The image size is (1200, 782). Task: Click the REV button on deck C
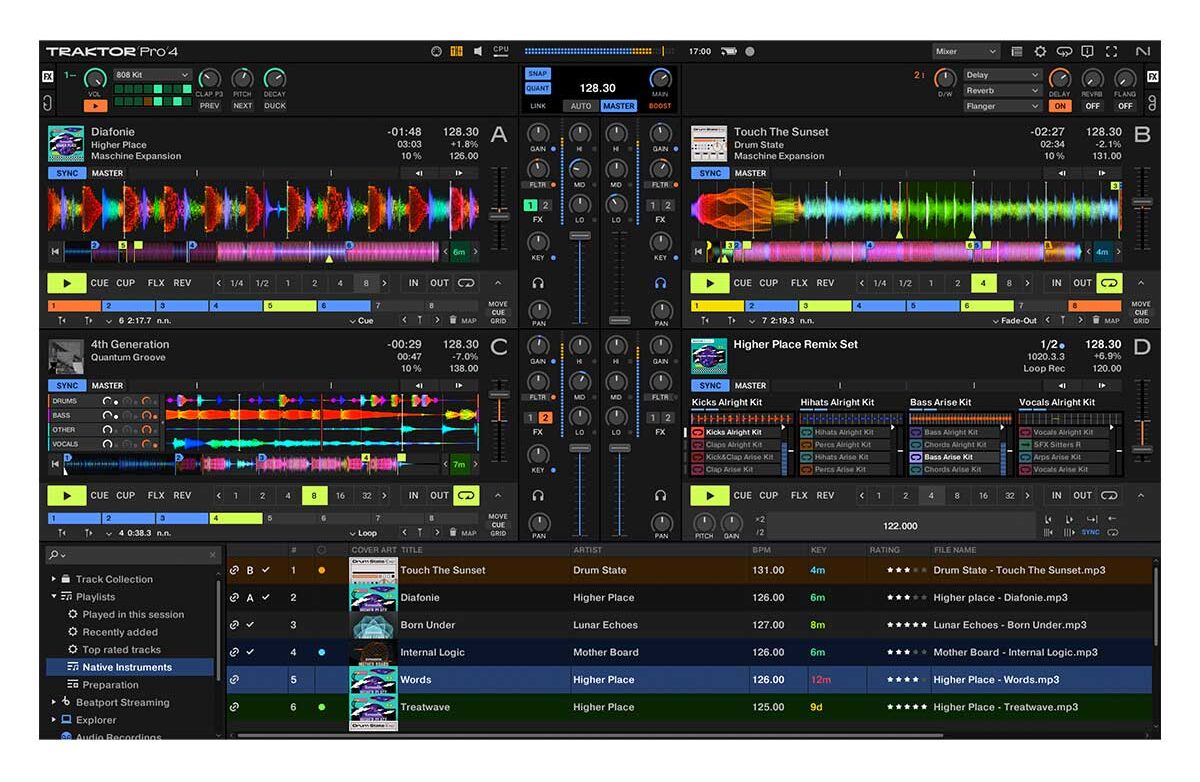tap(182, 495)
